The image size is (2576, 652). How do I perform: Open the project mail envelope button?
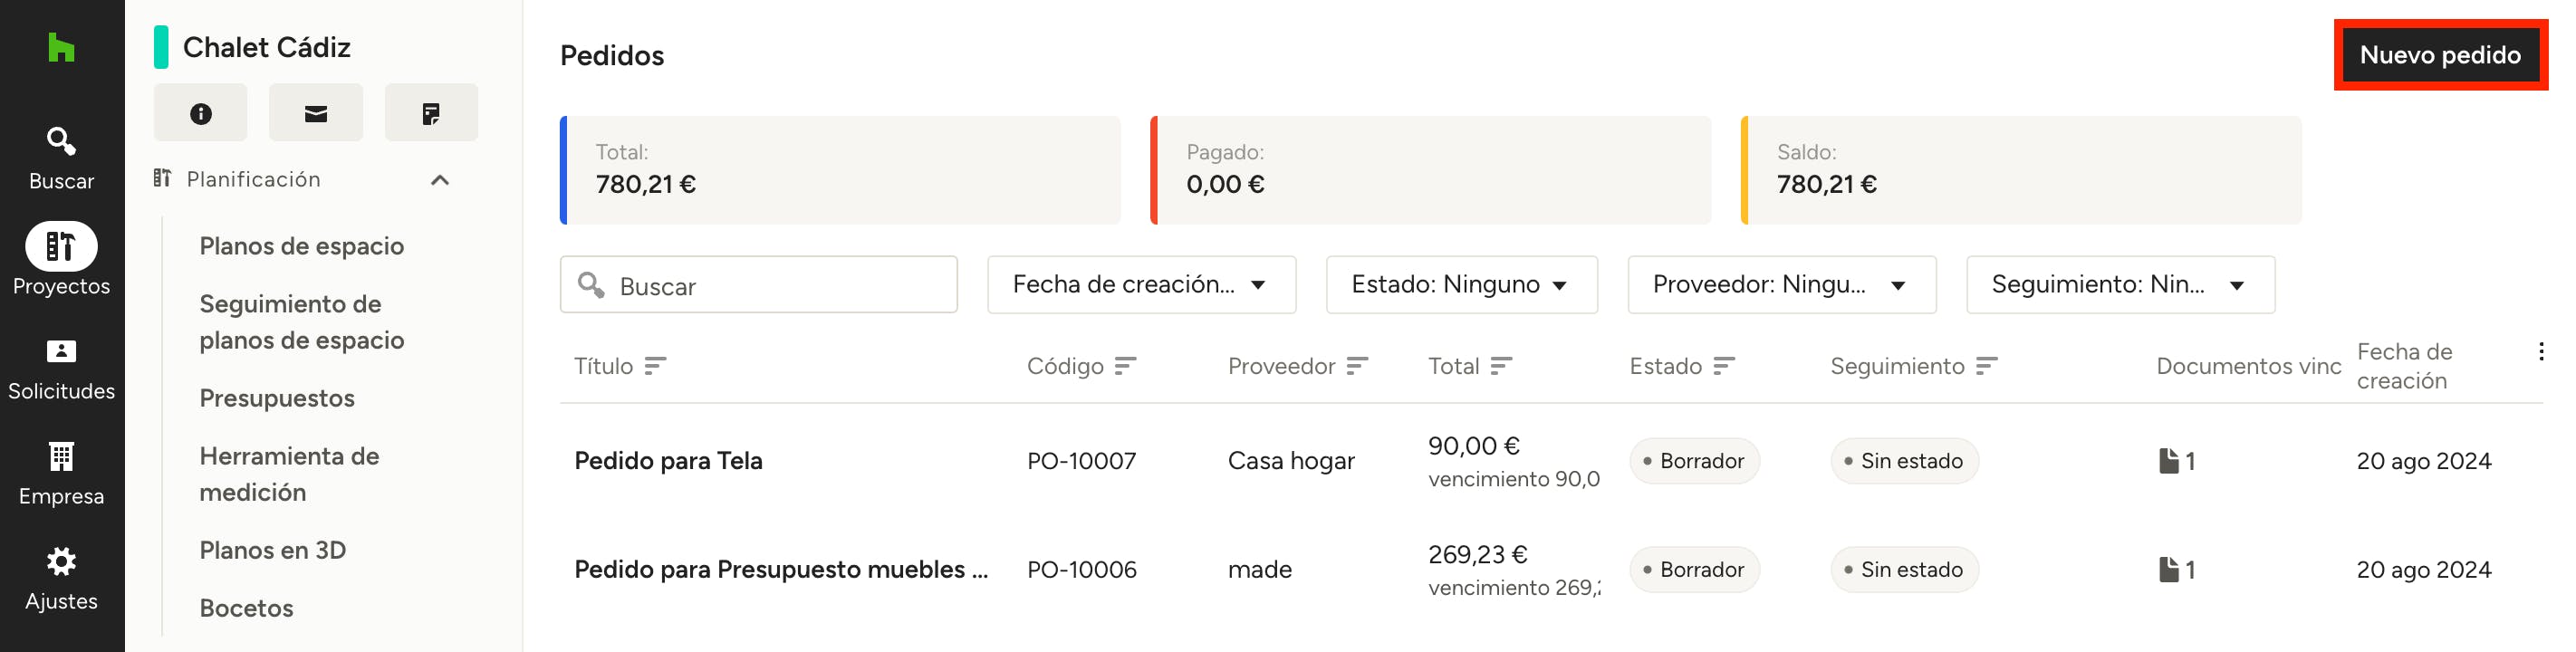click(315, 113)
